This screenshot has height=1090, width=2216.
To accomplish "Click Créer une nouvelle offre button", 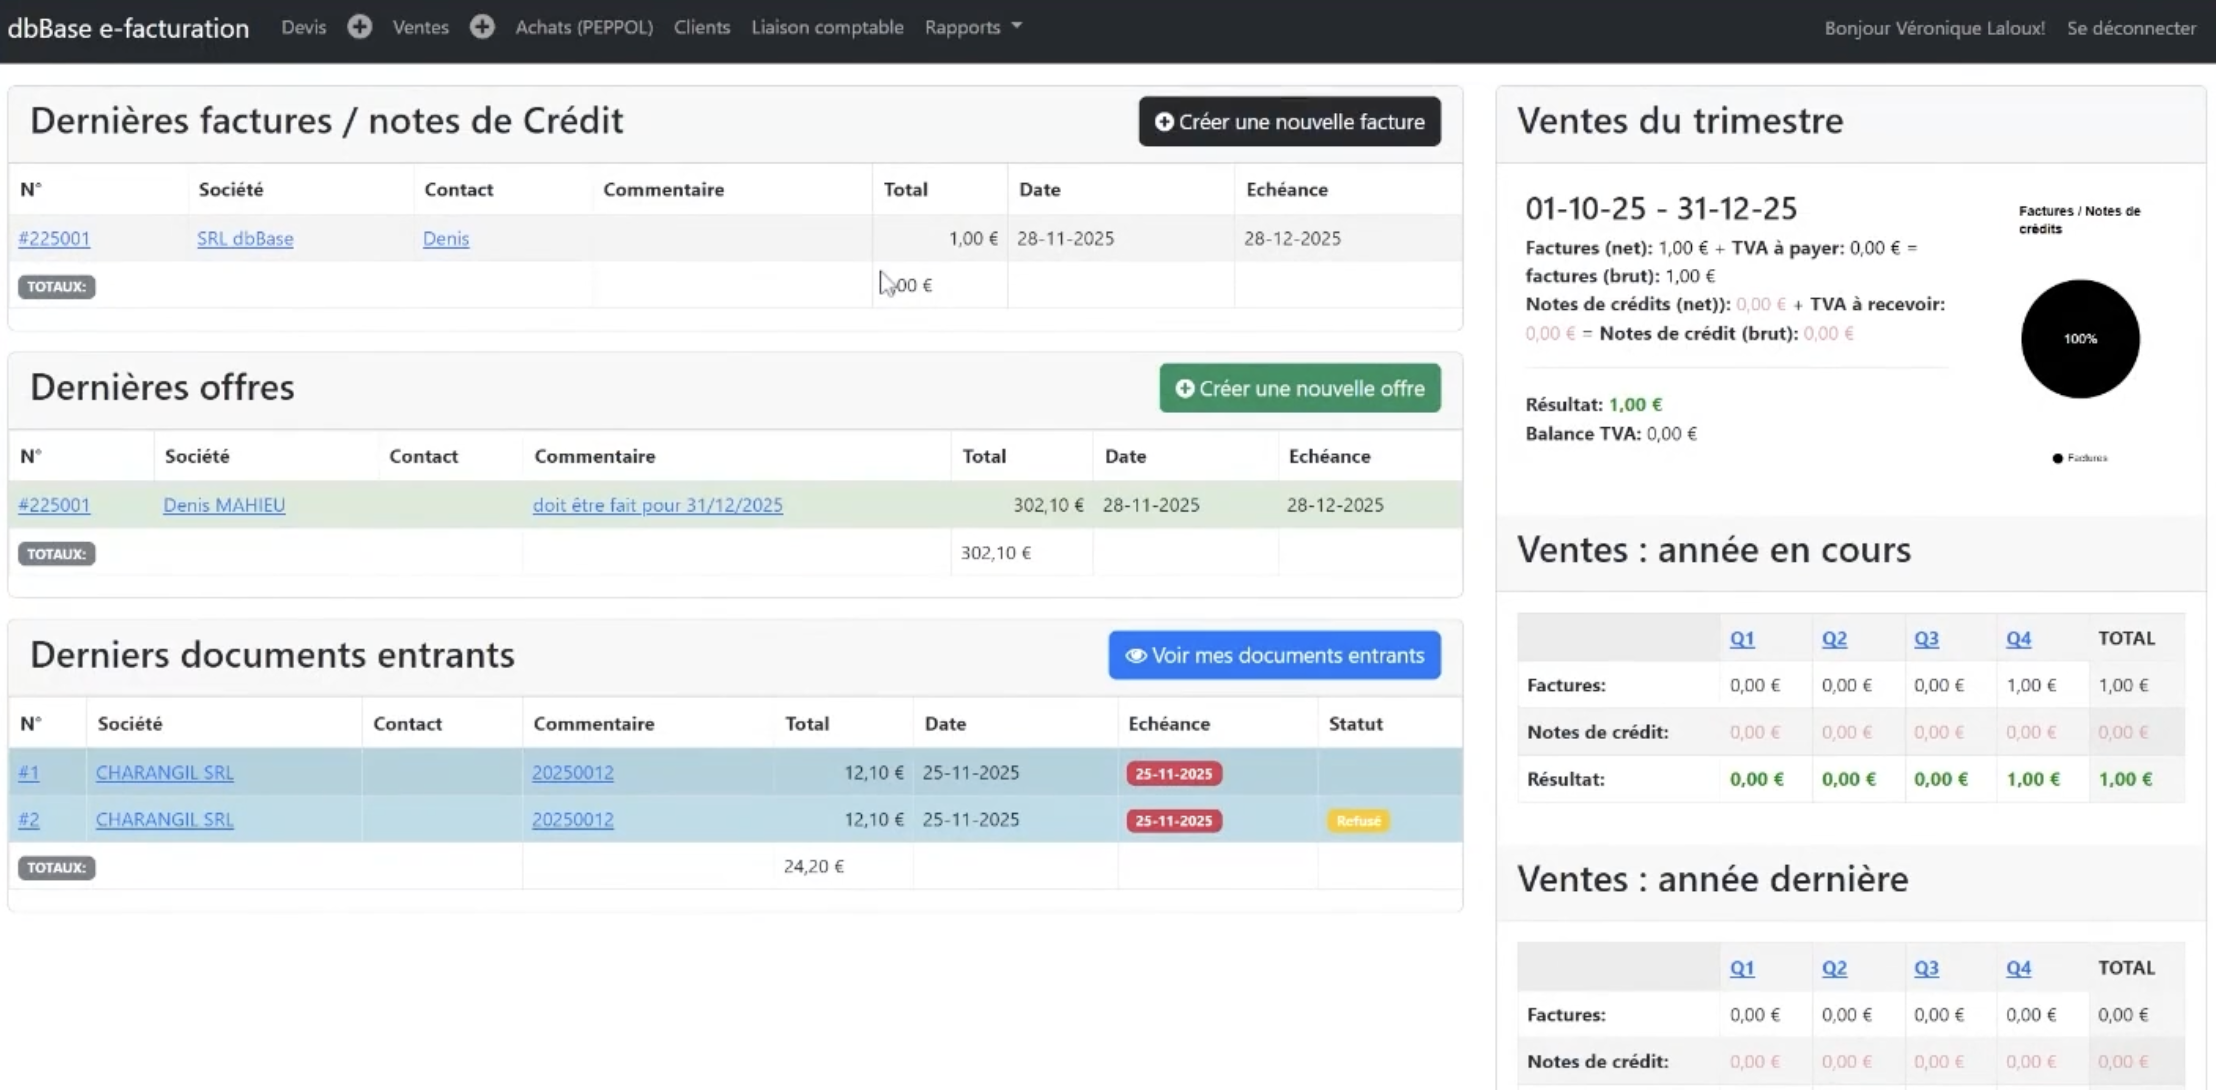I will pos(1299,388).
